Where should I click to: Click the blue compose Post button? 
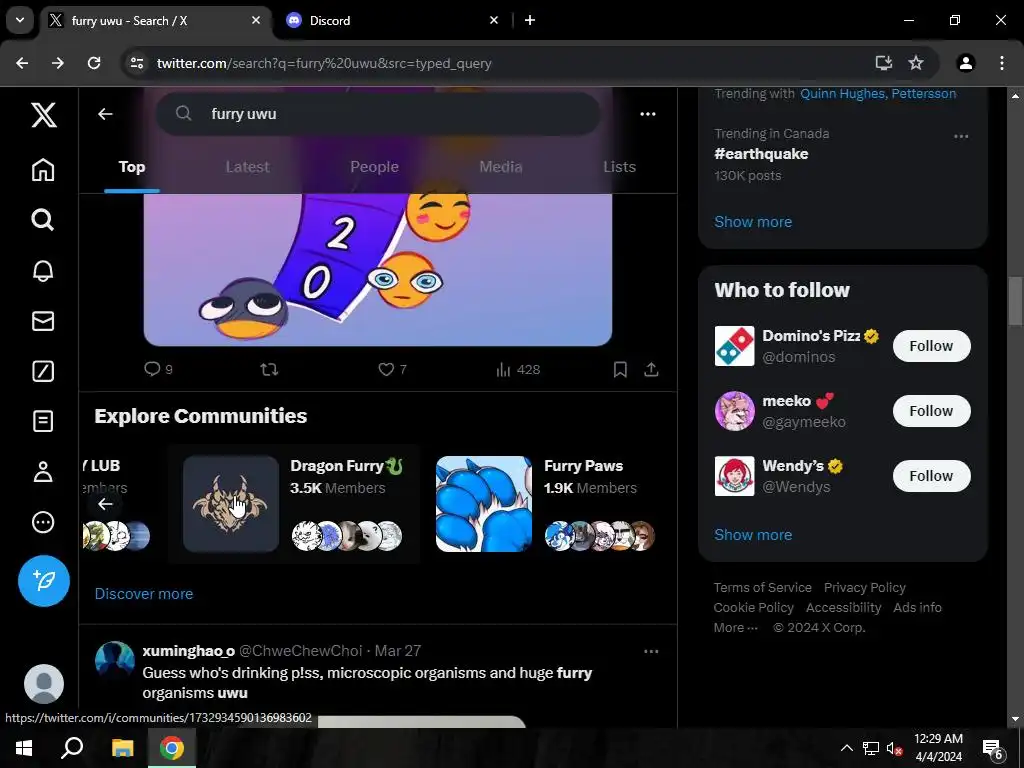click(44, 581)
